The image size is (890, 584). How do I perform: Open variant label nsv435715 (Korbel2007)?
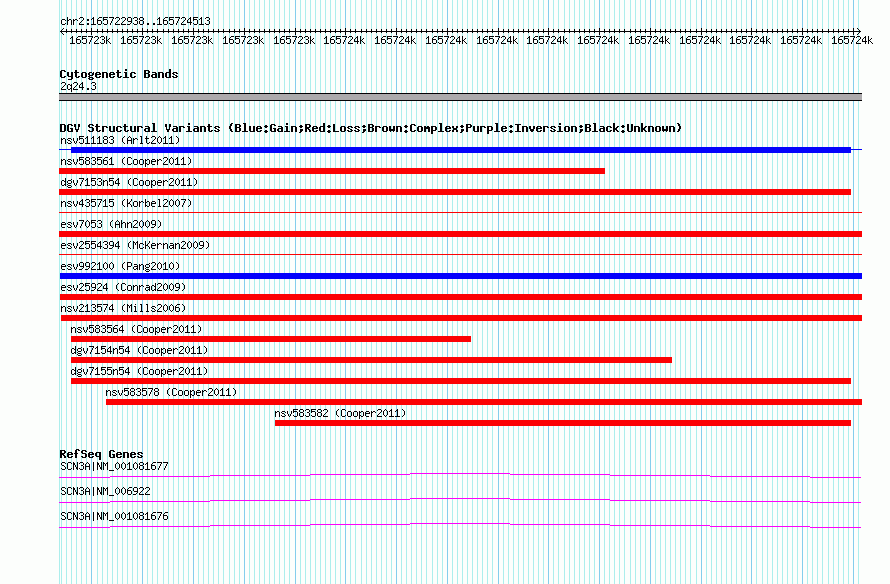[126, 203]
